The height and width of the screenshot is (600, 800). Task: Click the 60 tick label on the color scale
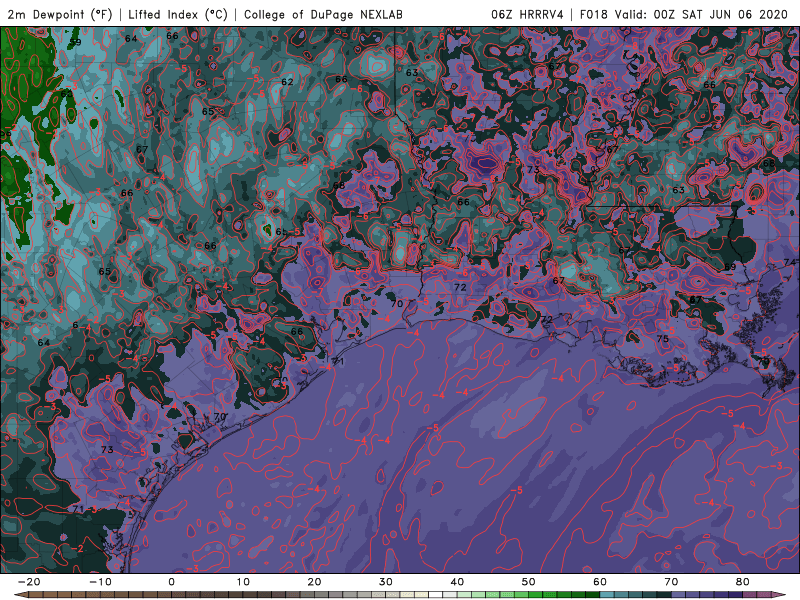(x=600, y=582)
